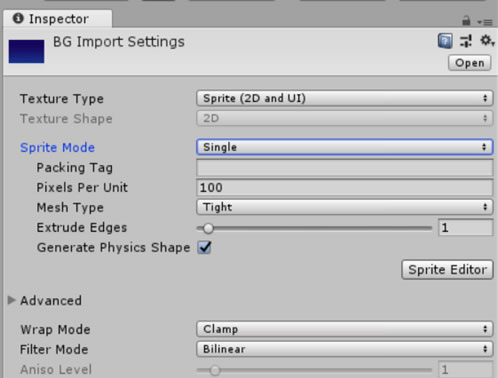Screen dimensions: 498x378
Task: Click the preset sliders icon in header
Action: pos(466,41)
